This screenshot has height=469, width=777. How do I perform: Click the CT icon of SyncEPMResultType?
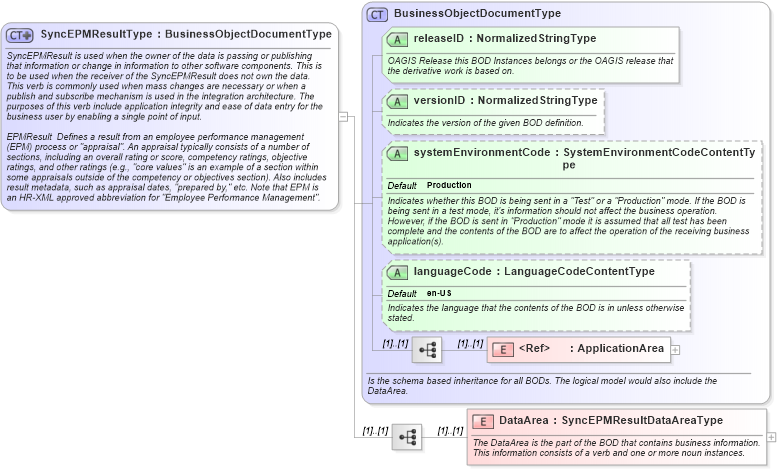(x=20, y=35)
